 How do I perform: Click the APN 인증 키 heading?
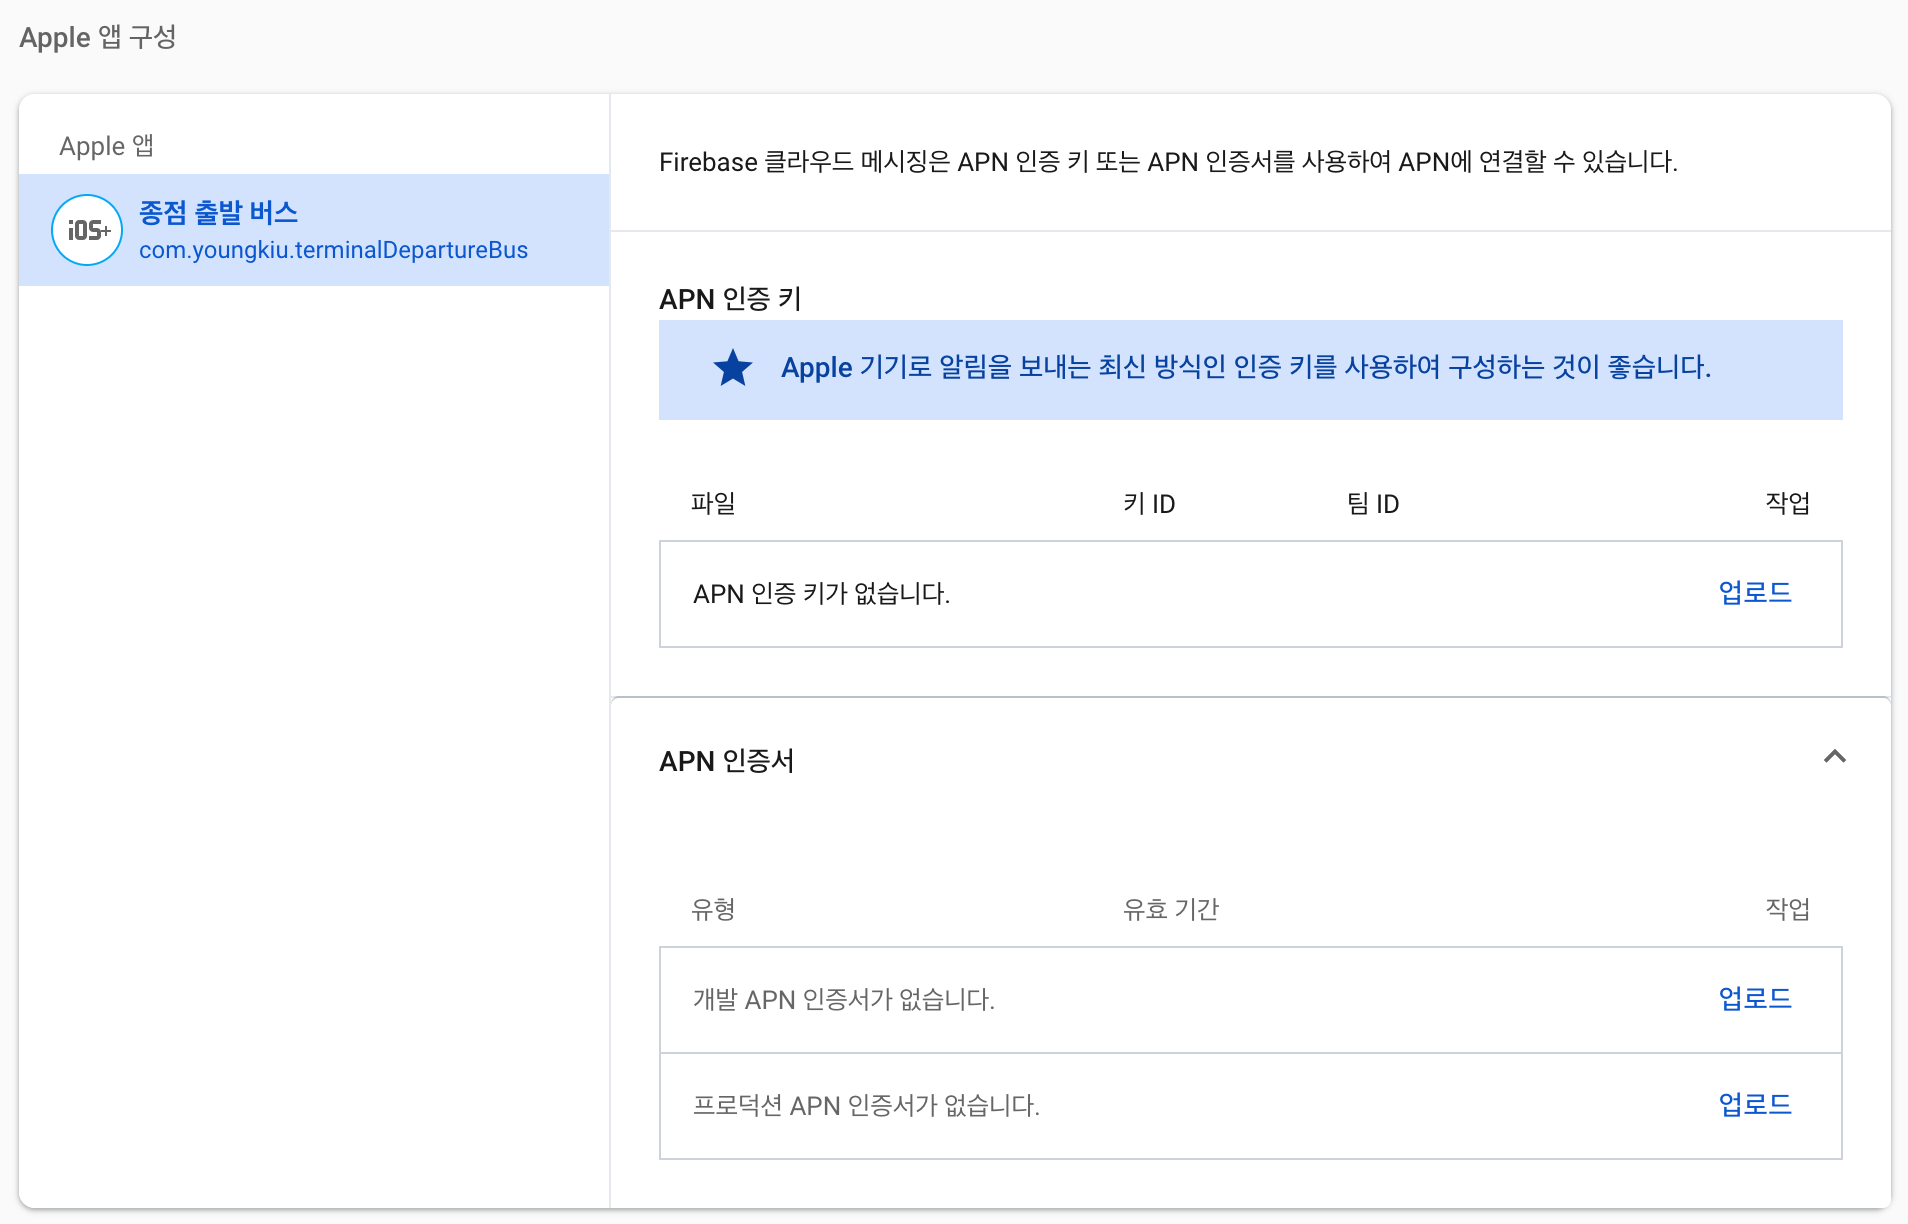pos(730,299)
